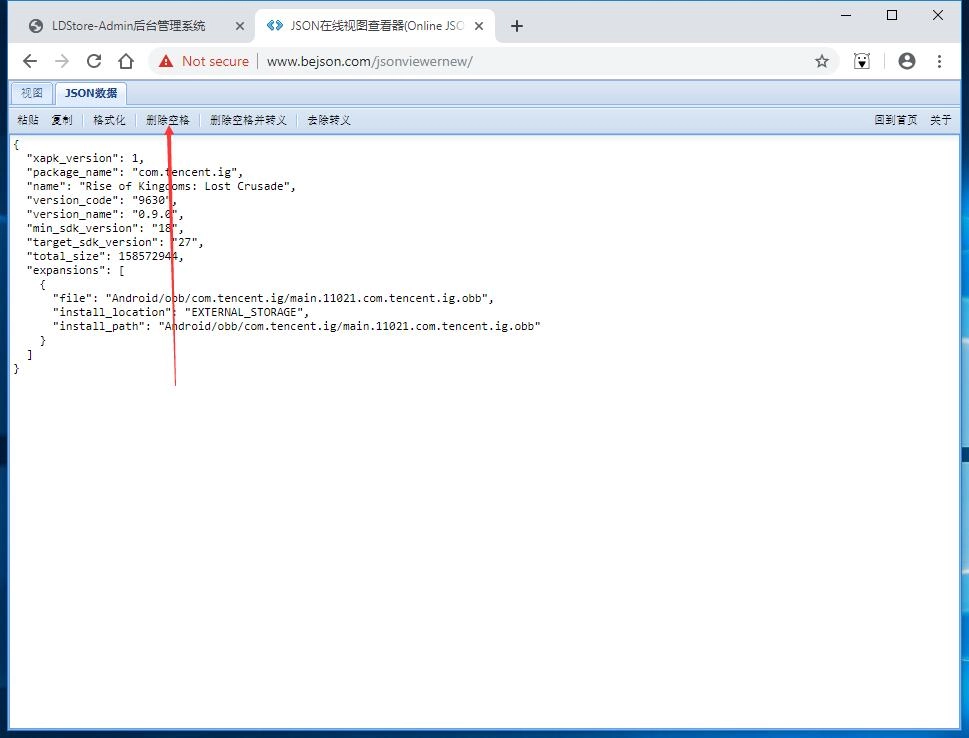Image resolution: width=969 pixels, height=738 pixels.
Task: Click 粘贴 to paste JSON
Action: (x=28, y=120)
